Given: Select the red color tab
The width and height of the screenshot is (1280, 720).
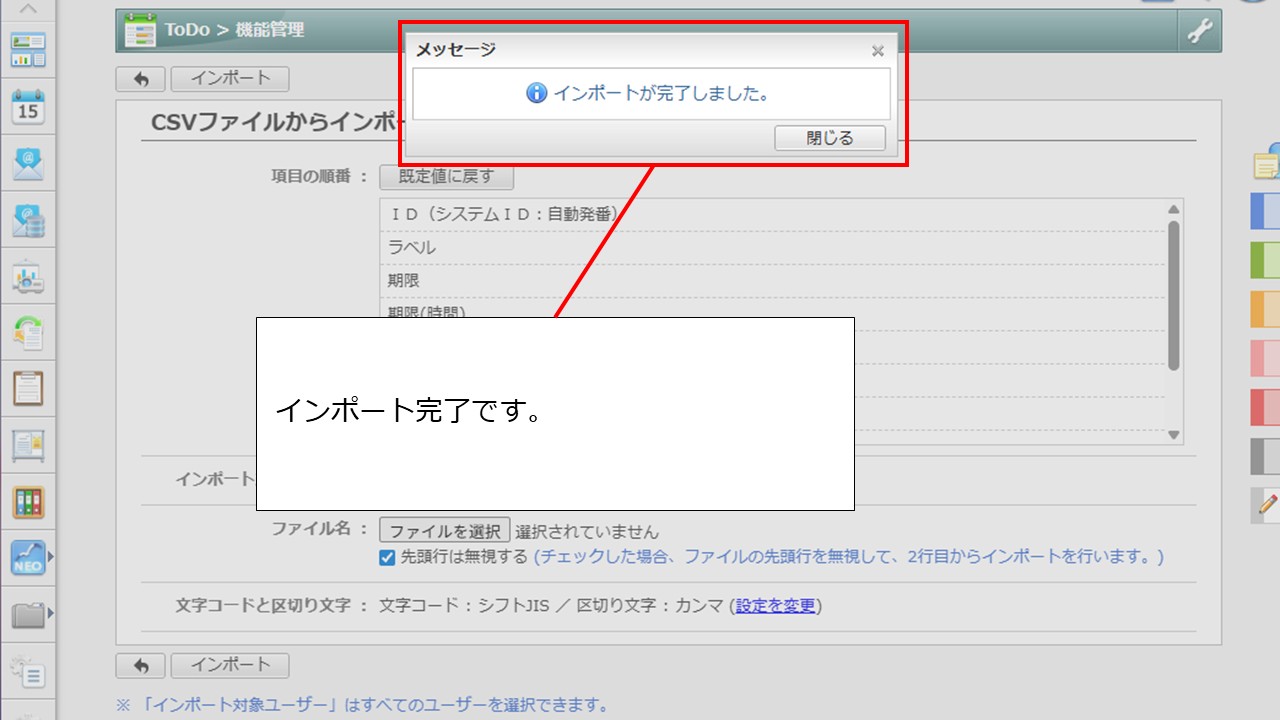Looking at the screenshot, I should [1266, 407].
